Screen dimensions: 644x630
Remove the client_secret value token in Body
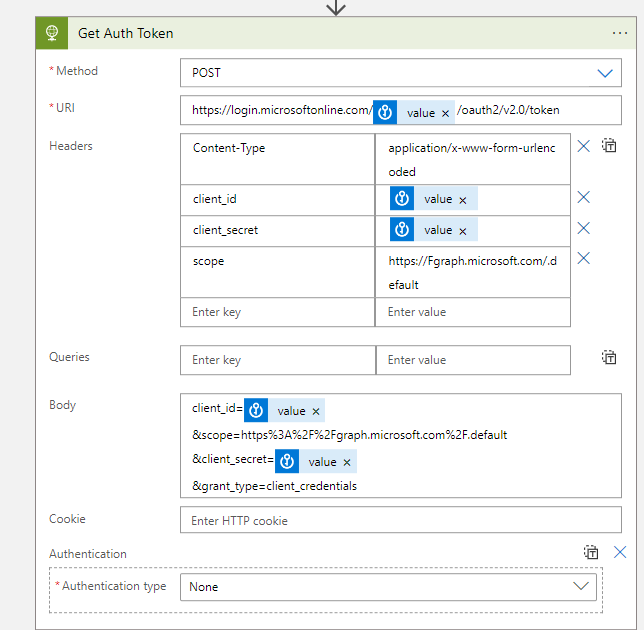tap(347, 463)
